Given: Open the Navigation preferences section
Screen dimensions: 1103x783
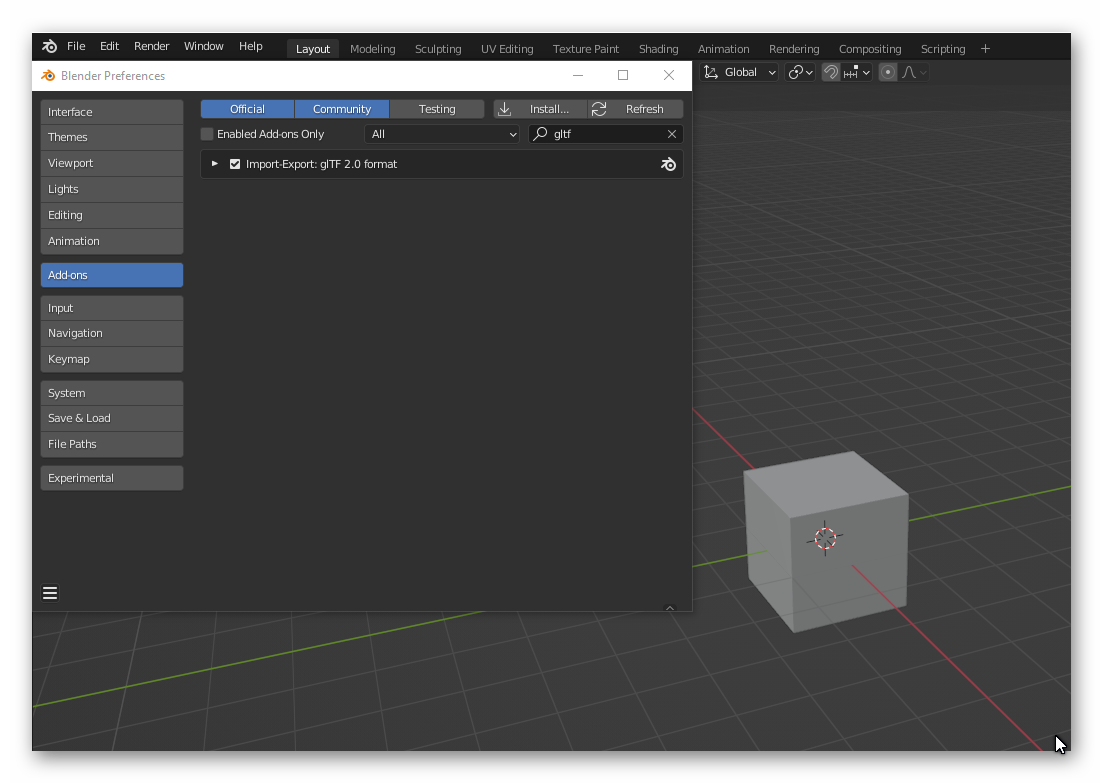Looking at the screenshot, I should [112, 333].
